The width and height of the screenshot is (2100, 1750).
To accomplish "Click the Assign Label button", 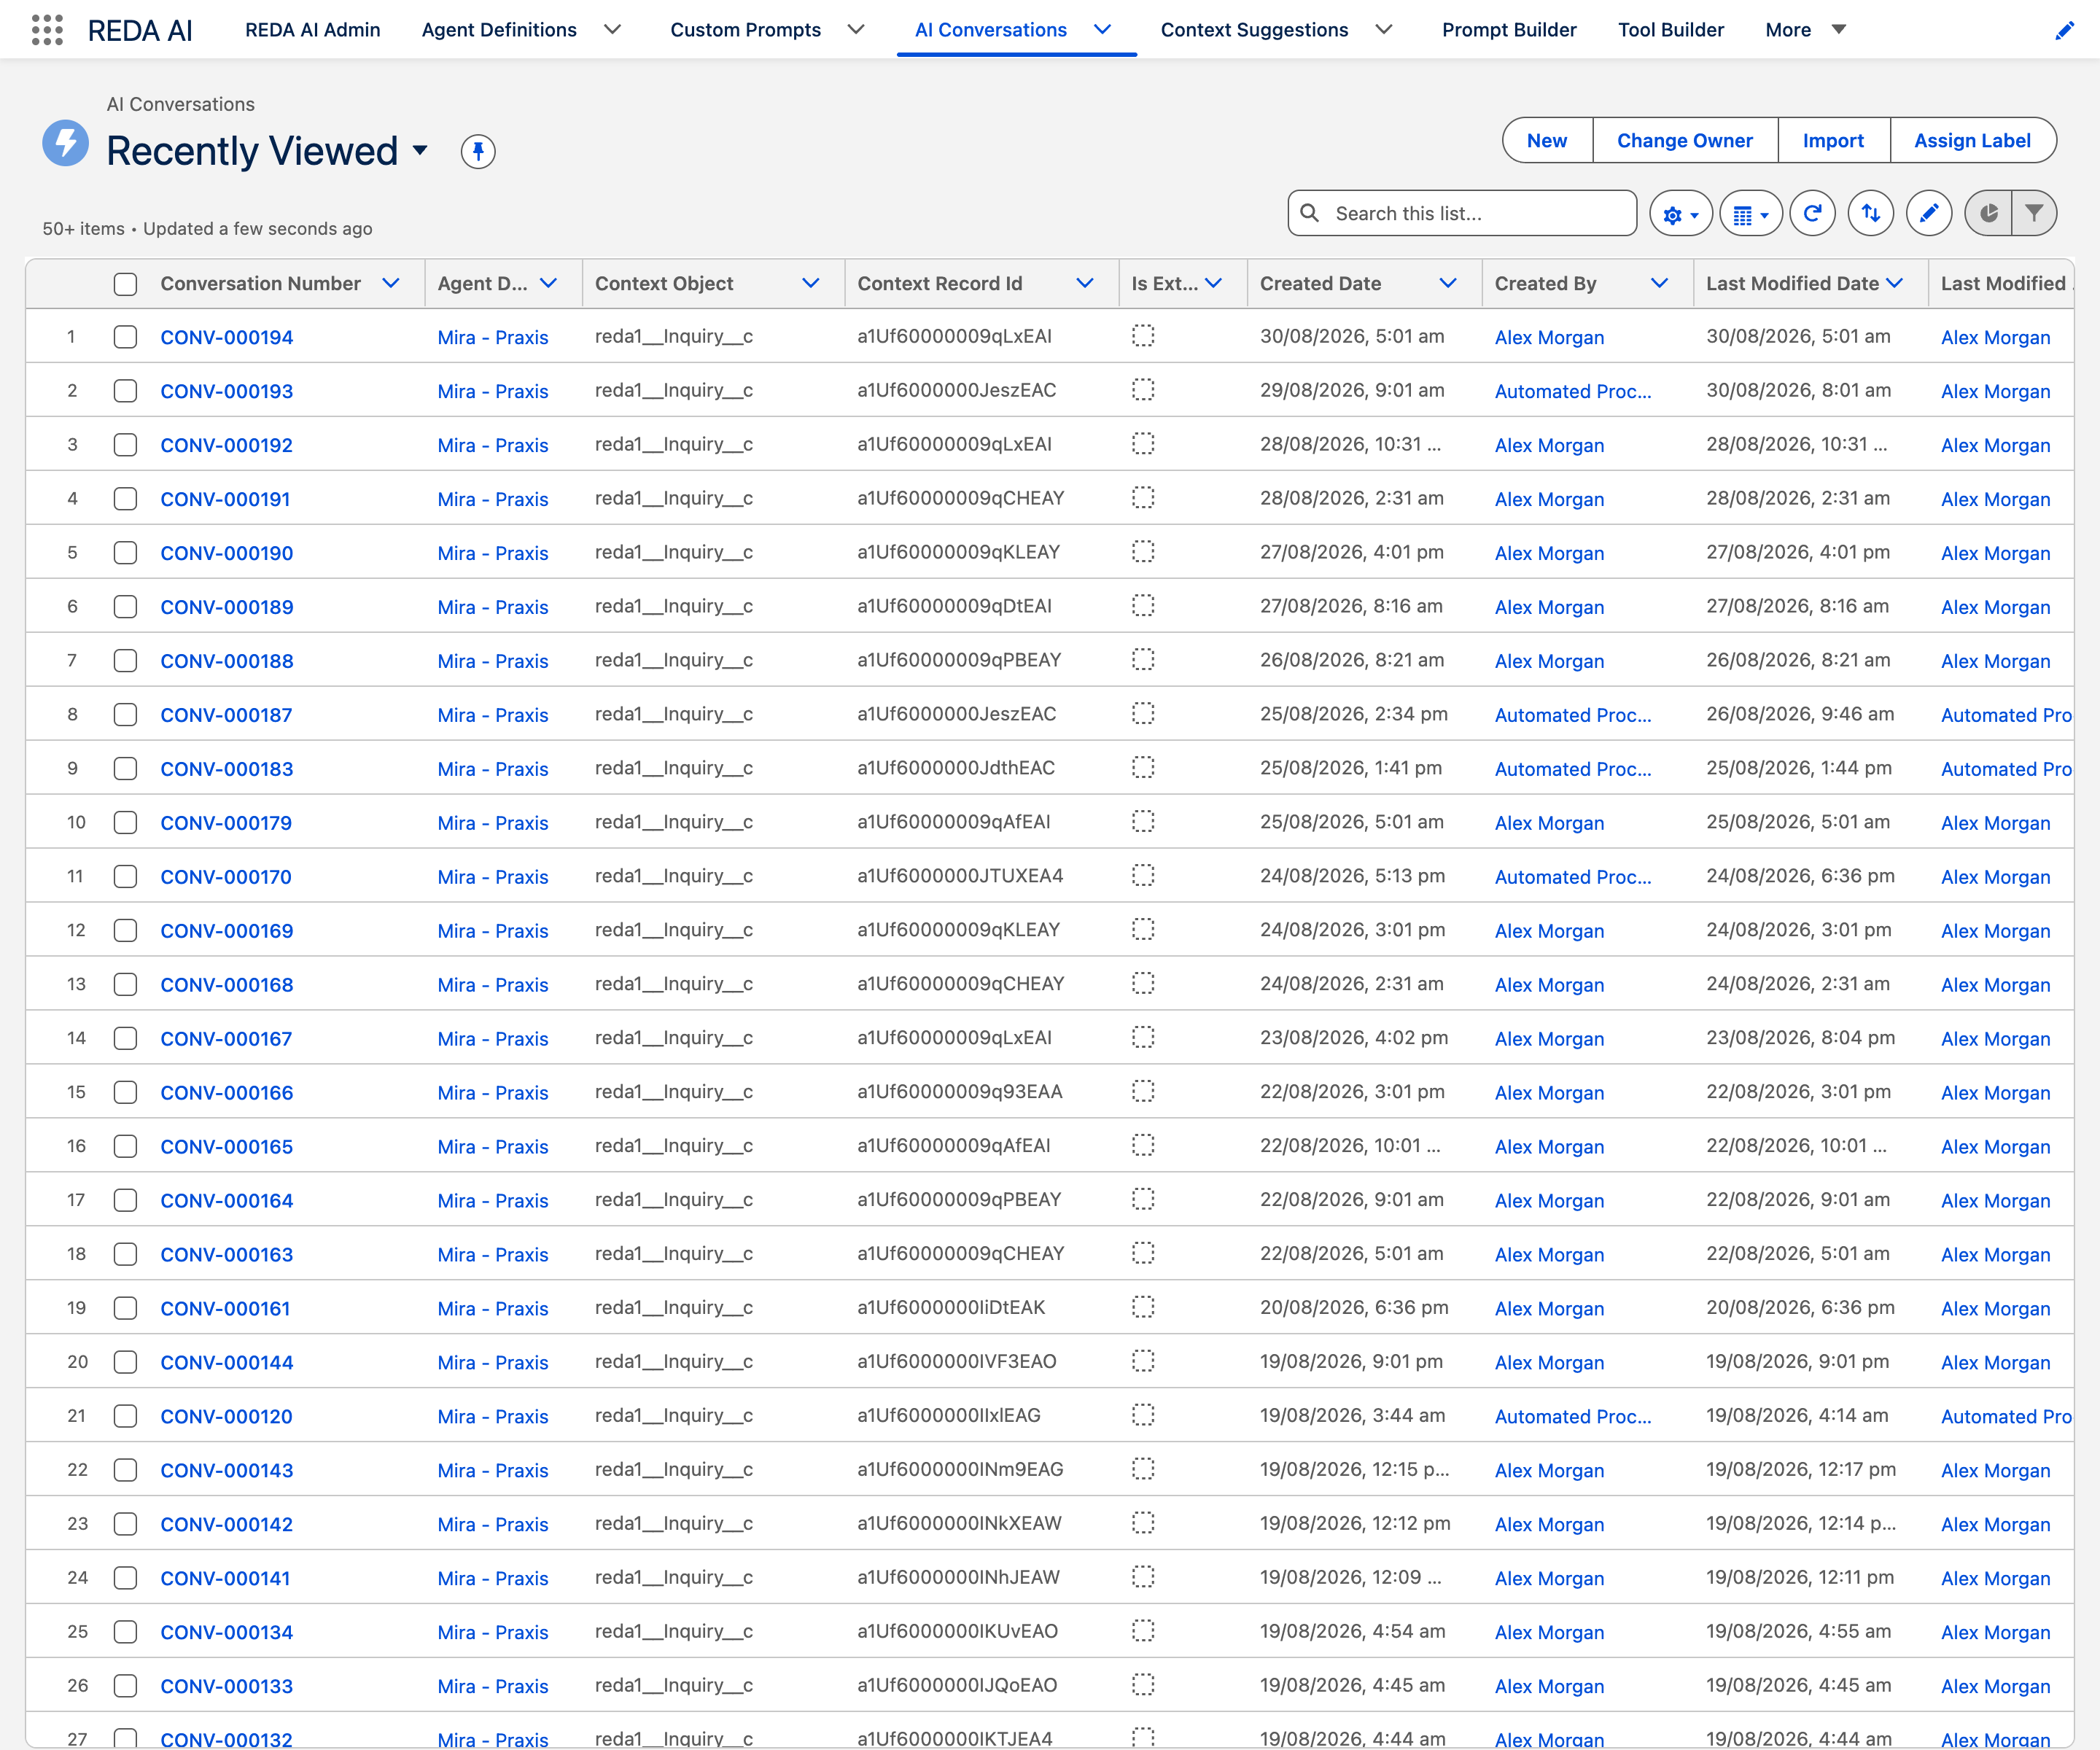I will pyautogui.click(x=1972, y=141).
